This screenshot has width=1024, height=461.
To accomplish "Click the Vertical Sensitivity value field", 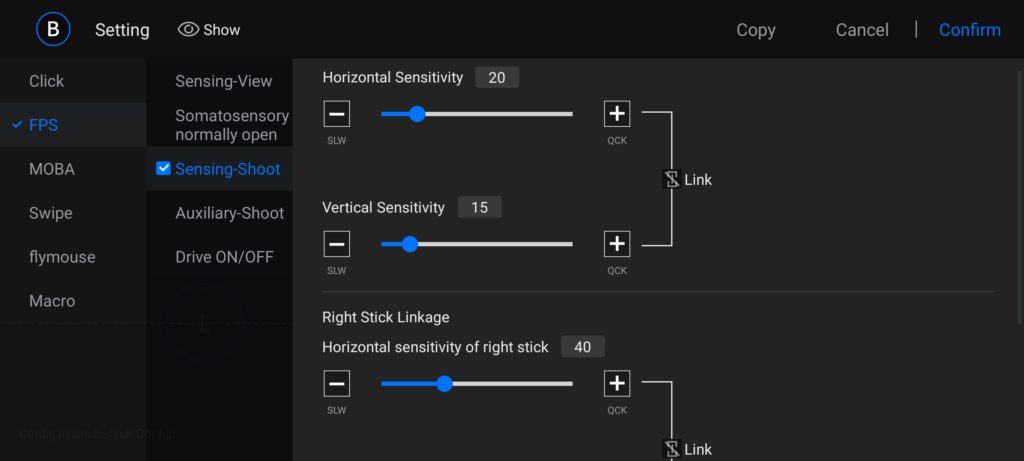I will click(479, 208).
